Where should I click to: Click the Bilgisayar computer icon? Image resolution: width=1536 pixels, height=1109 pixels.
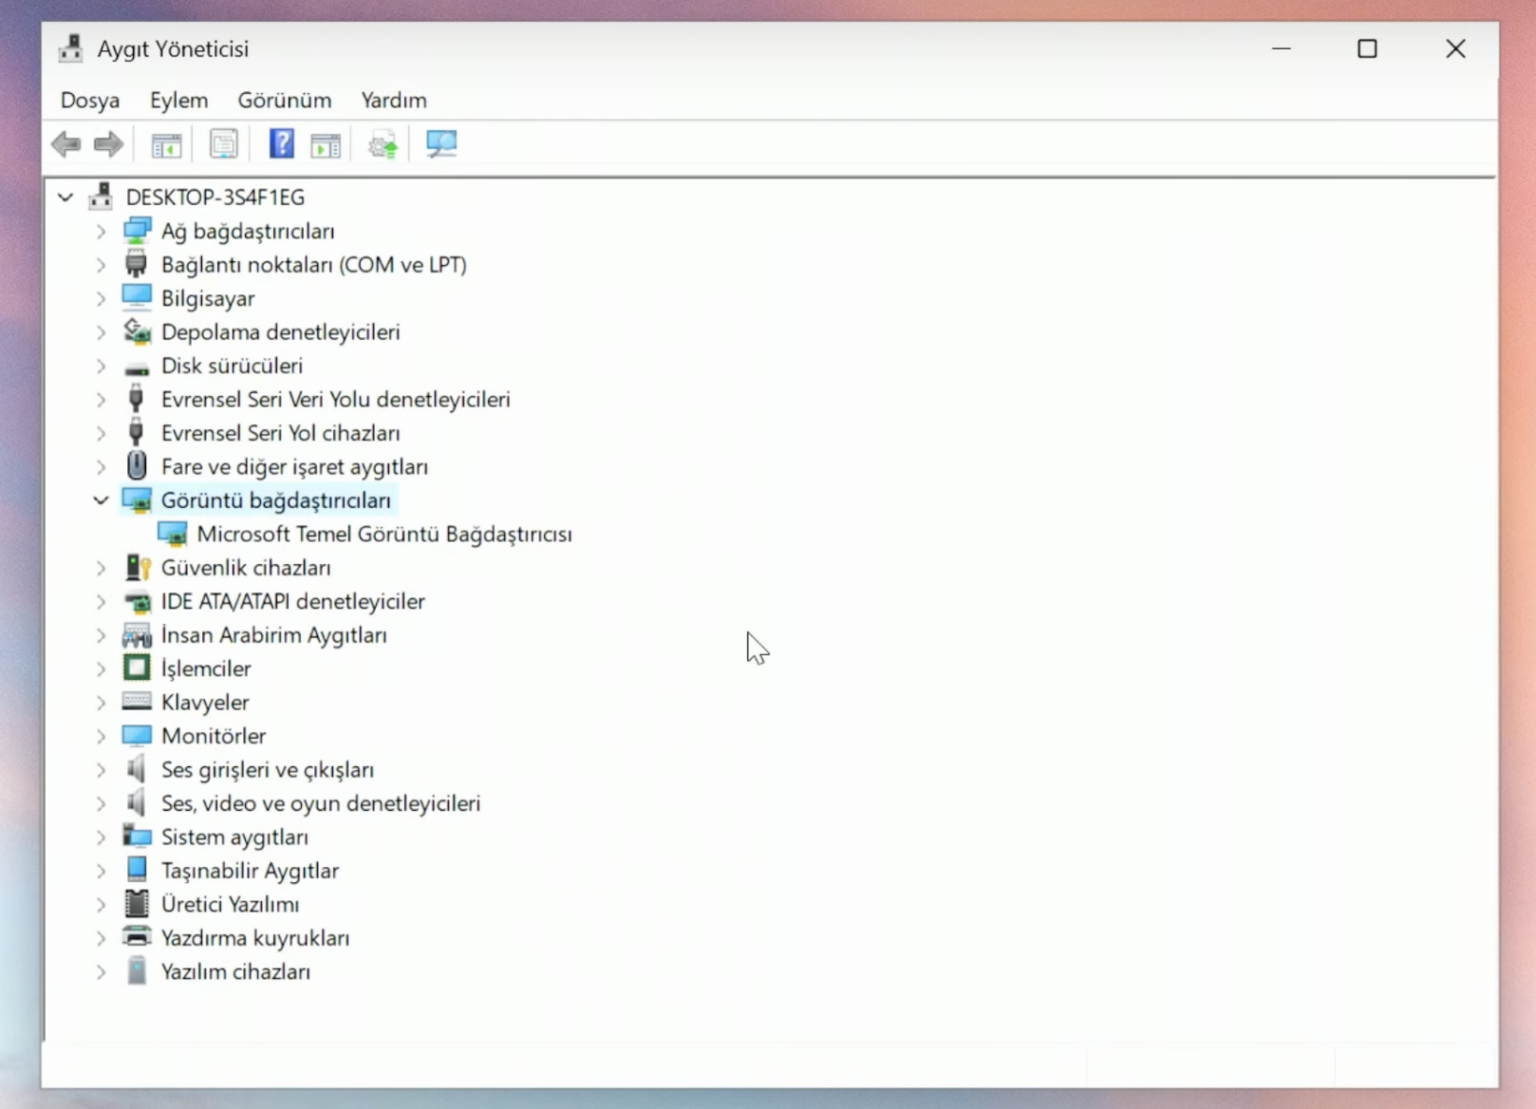tap(137, 298)
